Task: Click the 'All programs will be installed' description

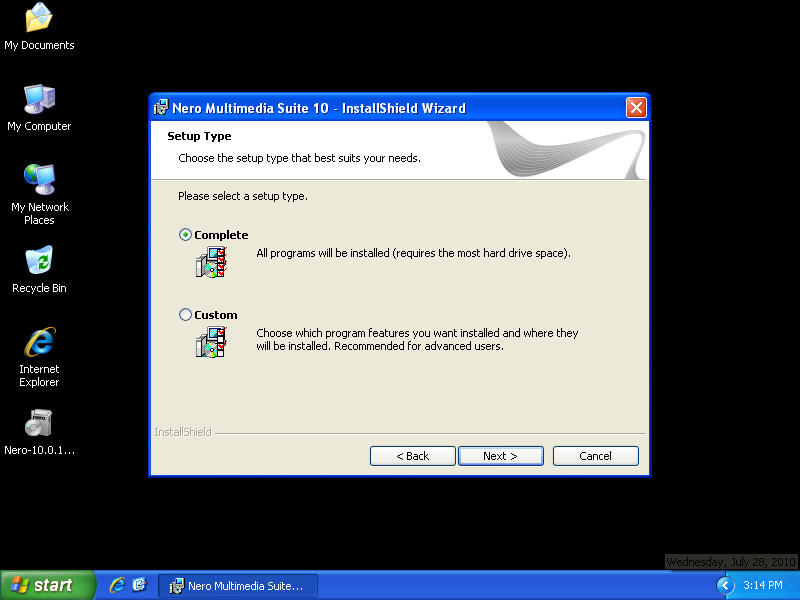Action: tap(413, 253)
